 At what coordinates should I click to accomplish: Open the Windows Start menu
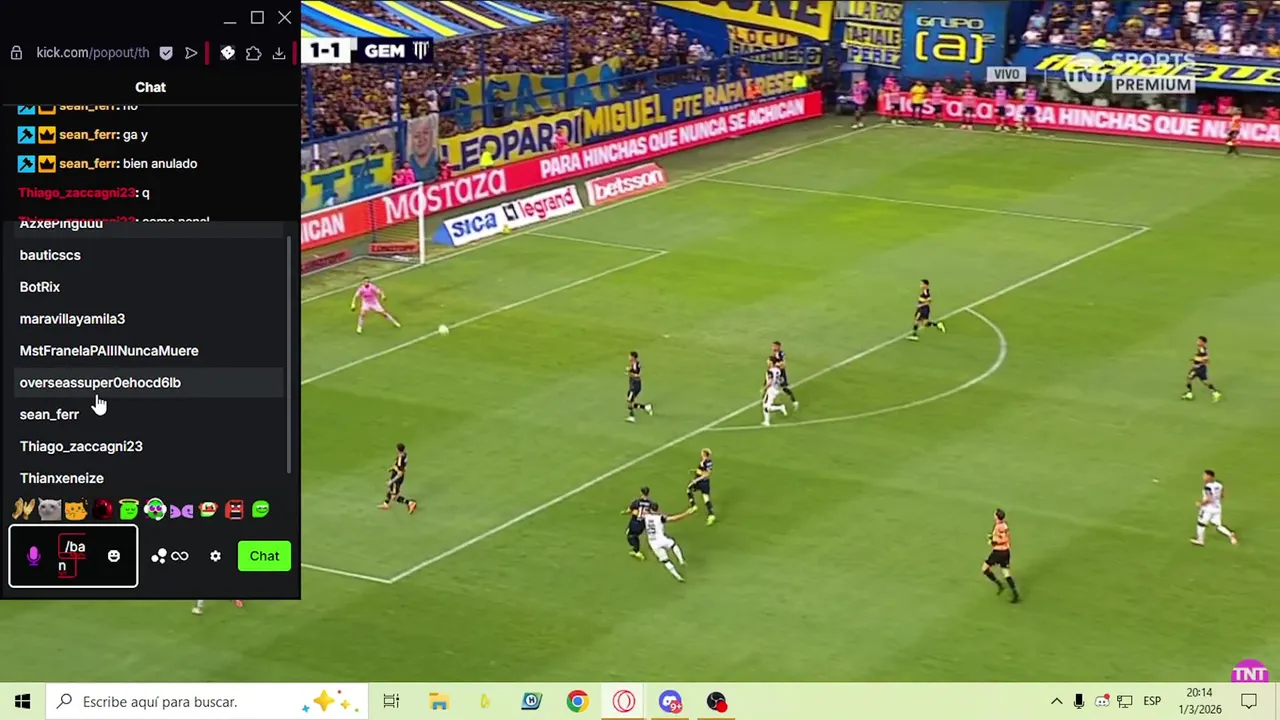point(23,702)
